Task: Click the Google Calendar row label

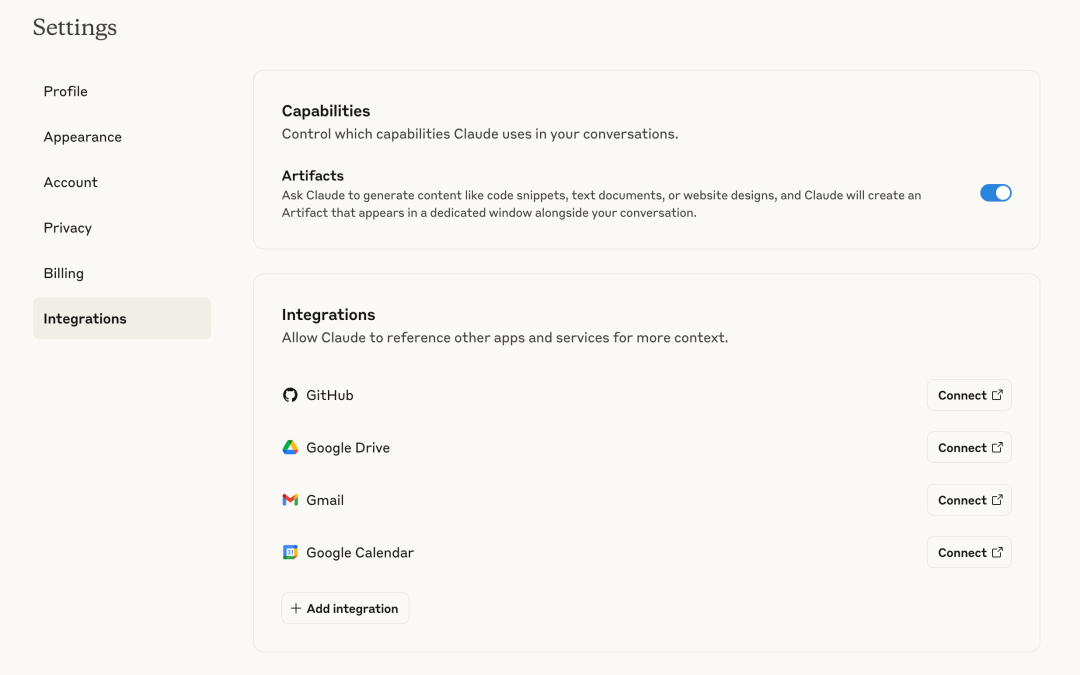Action: click(x=360, y=552)
